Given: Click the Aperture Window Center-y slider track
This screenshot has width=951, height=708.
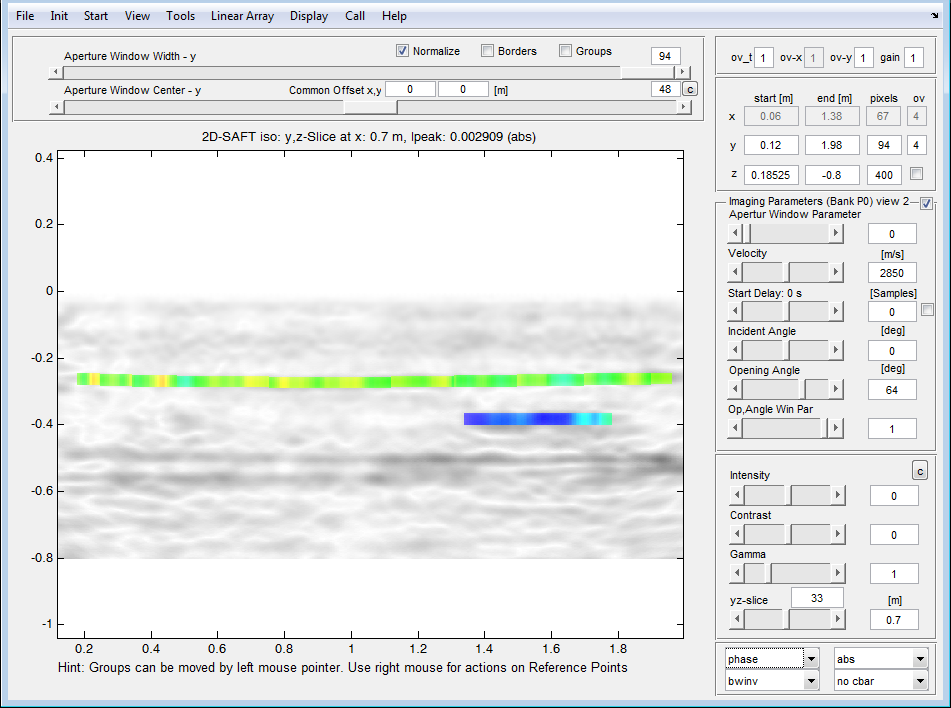Looking at the screenshot, I should pyautogui.click(x=370, y=107).
